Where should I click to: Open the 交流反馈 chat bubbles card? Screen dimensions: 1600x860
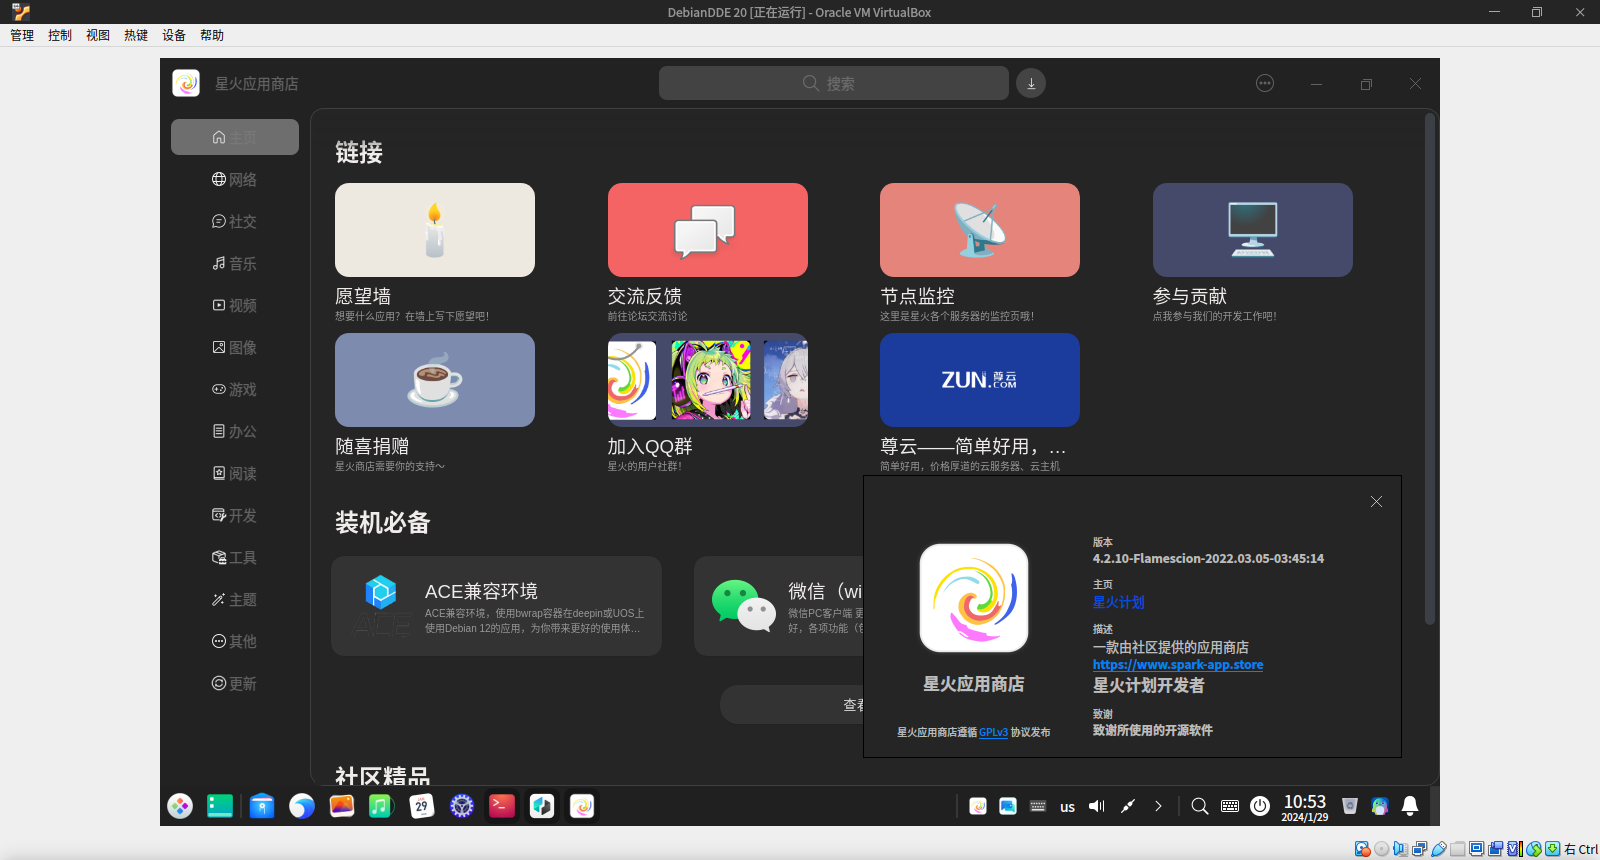pos(708,230)
